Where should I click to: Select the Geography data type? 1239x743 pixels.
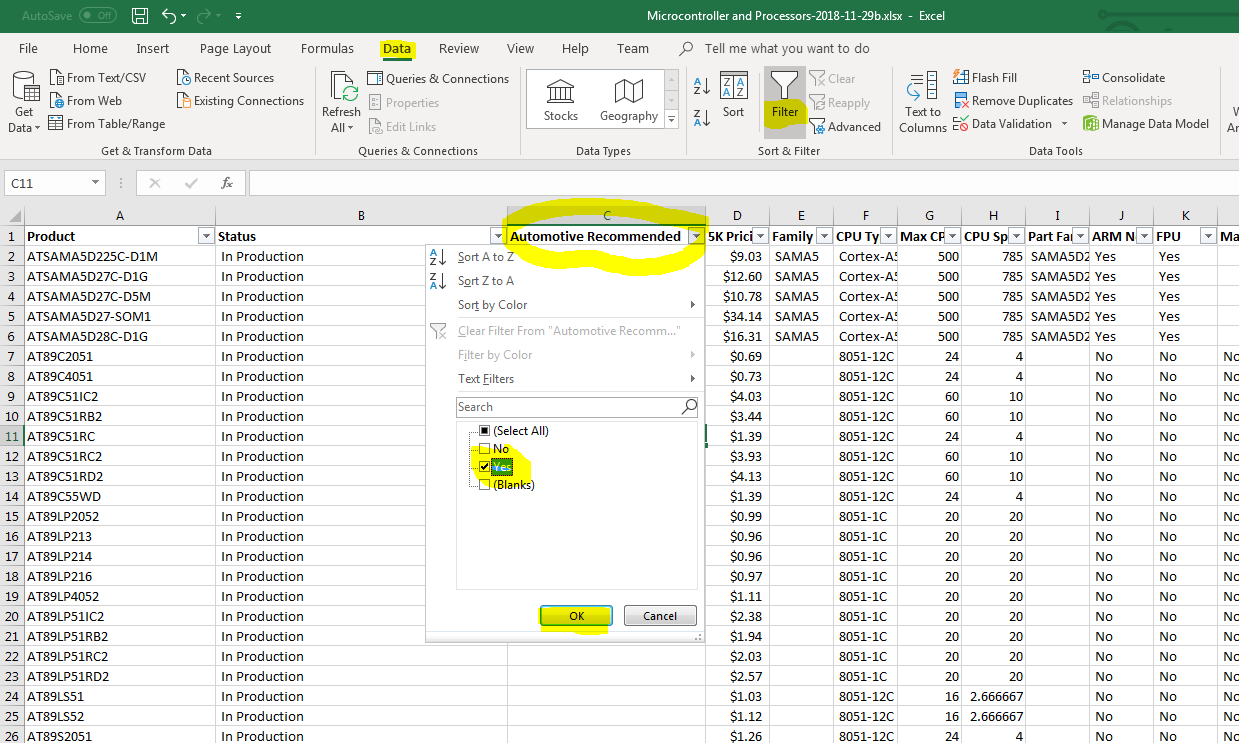click(x=628, y=100)
